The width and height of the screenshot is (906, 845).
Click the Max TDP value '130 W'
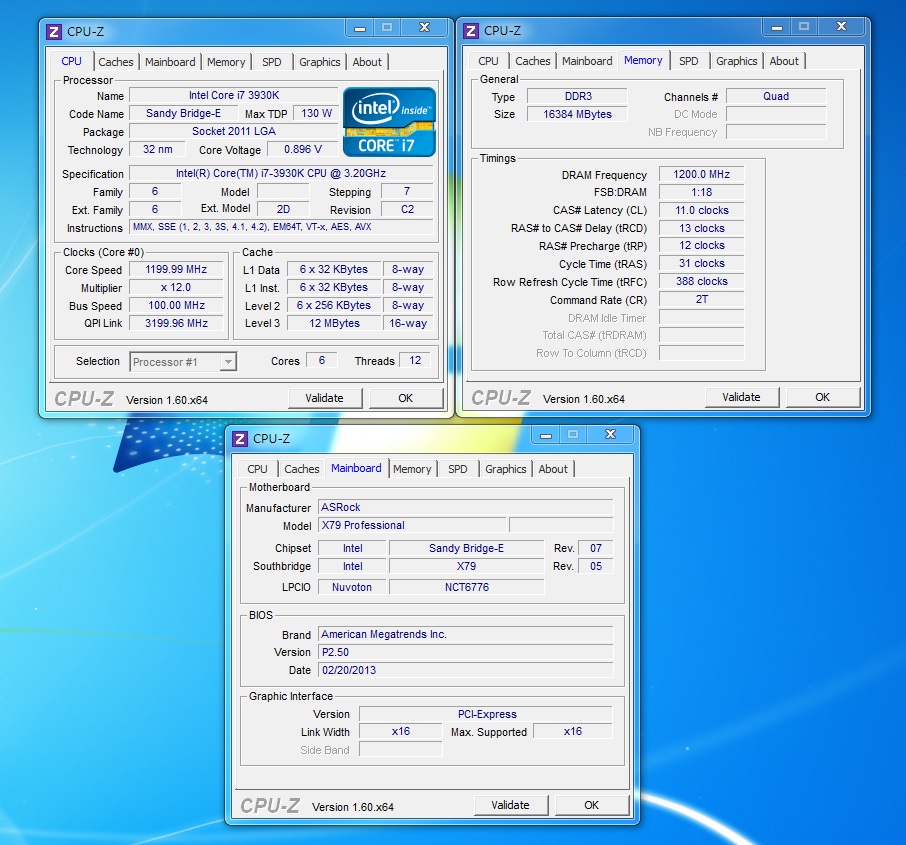click(316, 113)
